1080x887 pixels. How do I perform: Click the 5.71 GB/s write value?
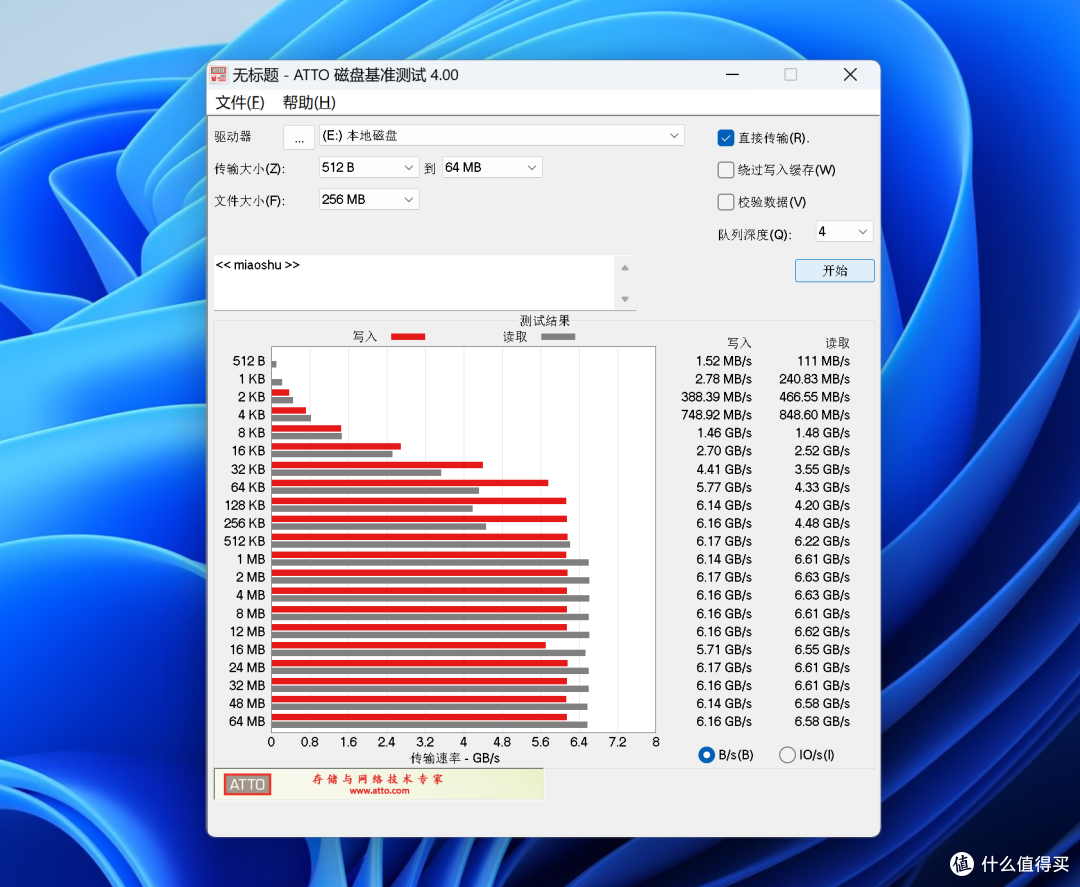724,649
